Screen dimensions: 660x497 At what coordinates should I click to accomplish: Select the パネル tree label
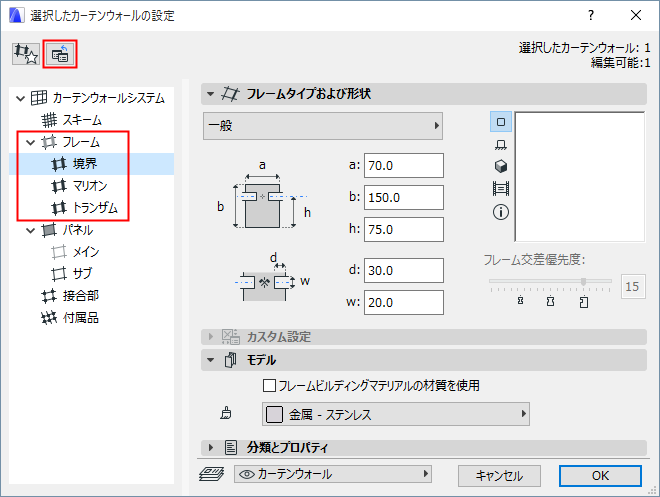pyautogui.click(x=78, y=230)
